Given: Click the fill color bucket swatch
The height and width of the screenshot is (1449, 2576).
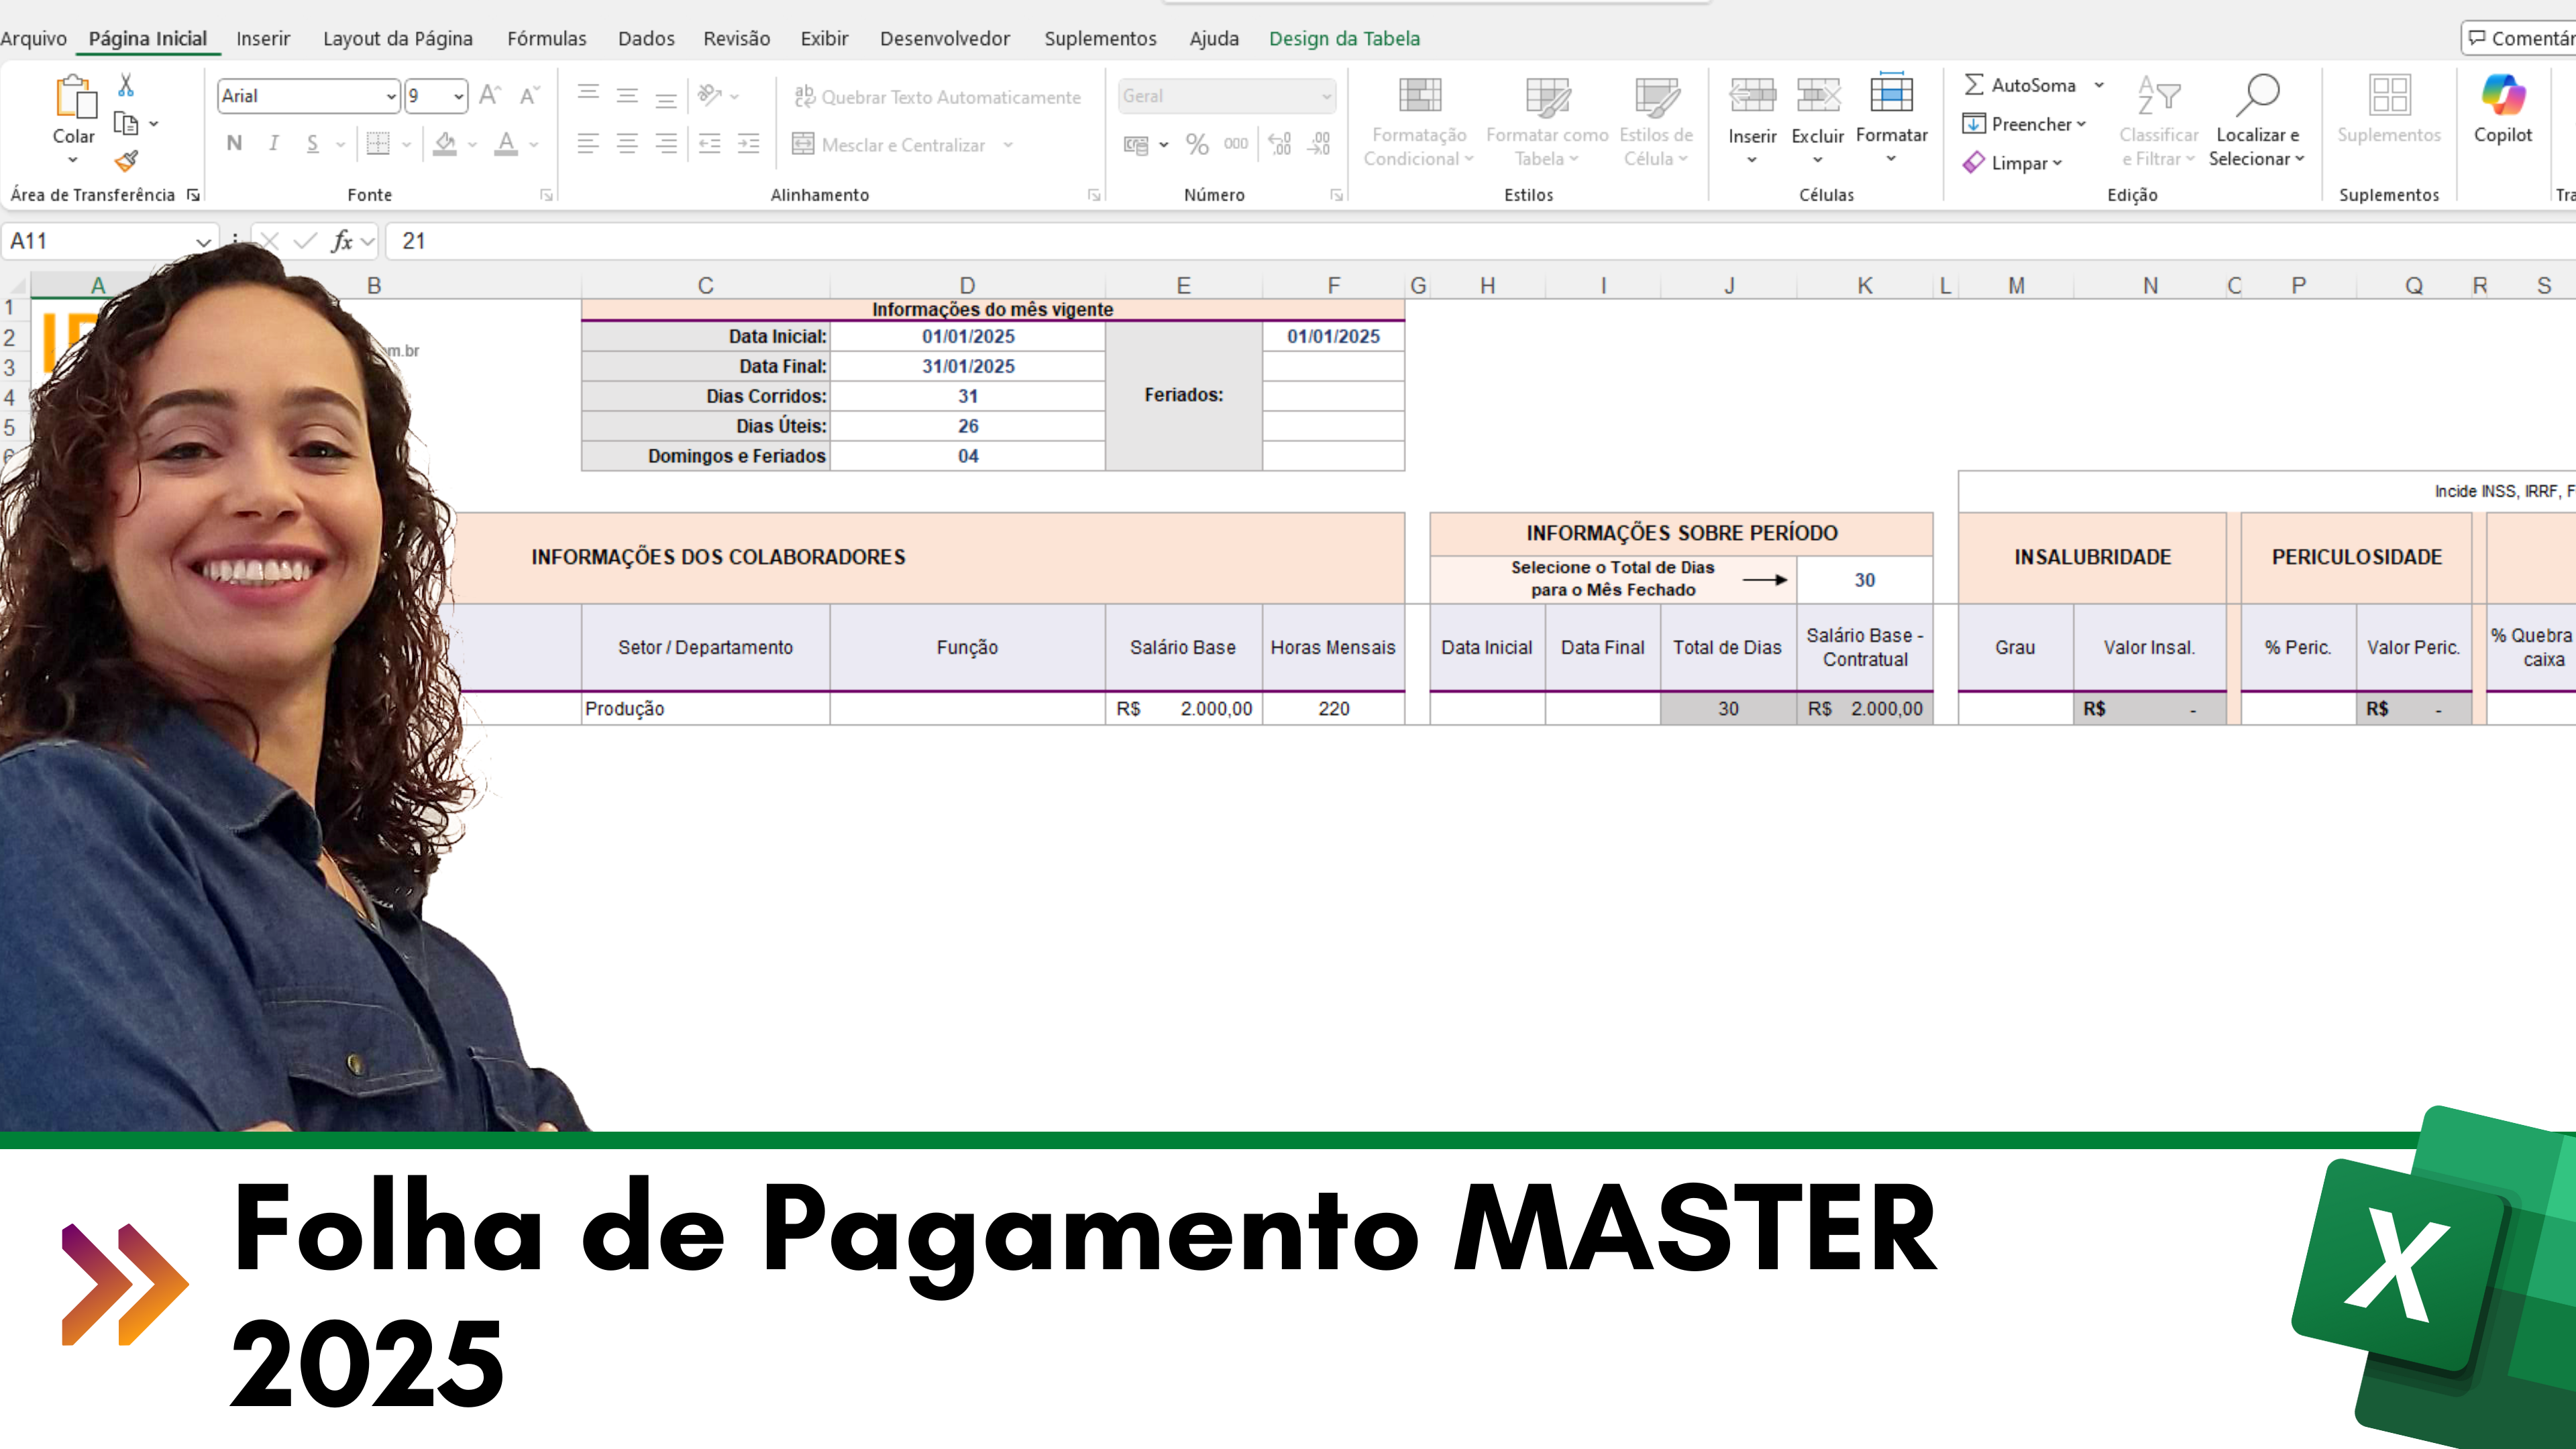Looking at the screenshot, I should point(446,144).
